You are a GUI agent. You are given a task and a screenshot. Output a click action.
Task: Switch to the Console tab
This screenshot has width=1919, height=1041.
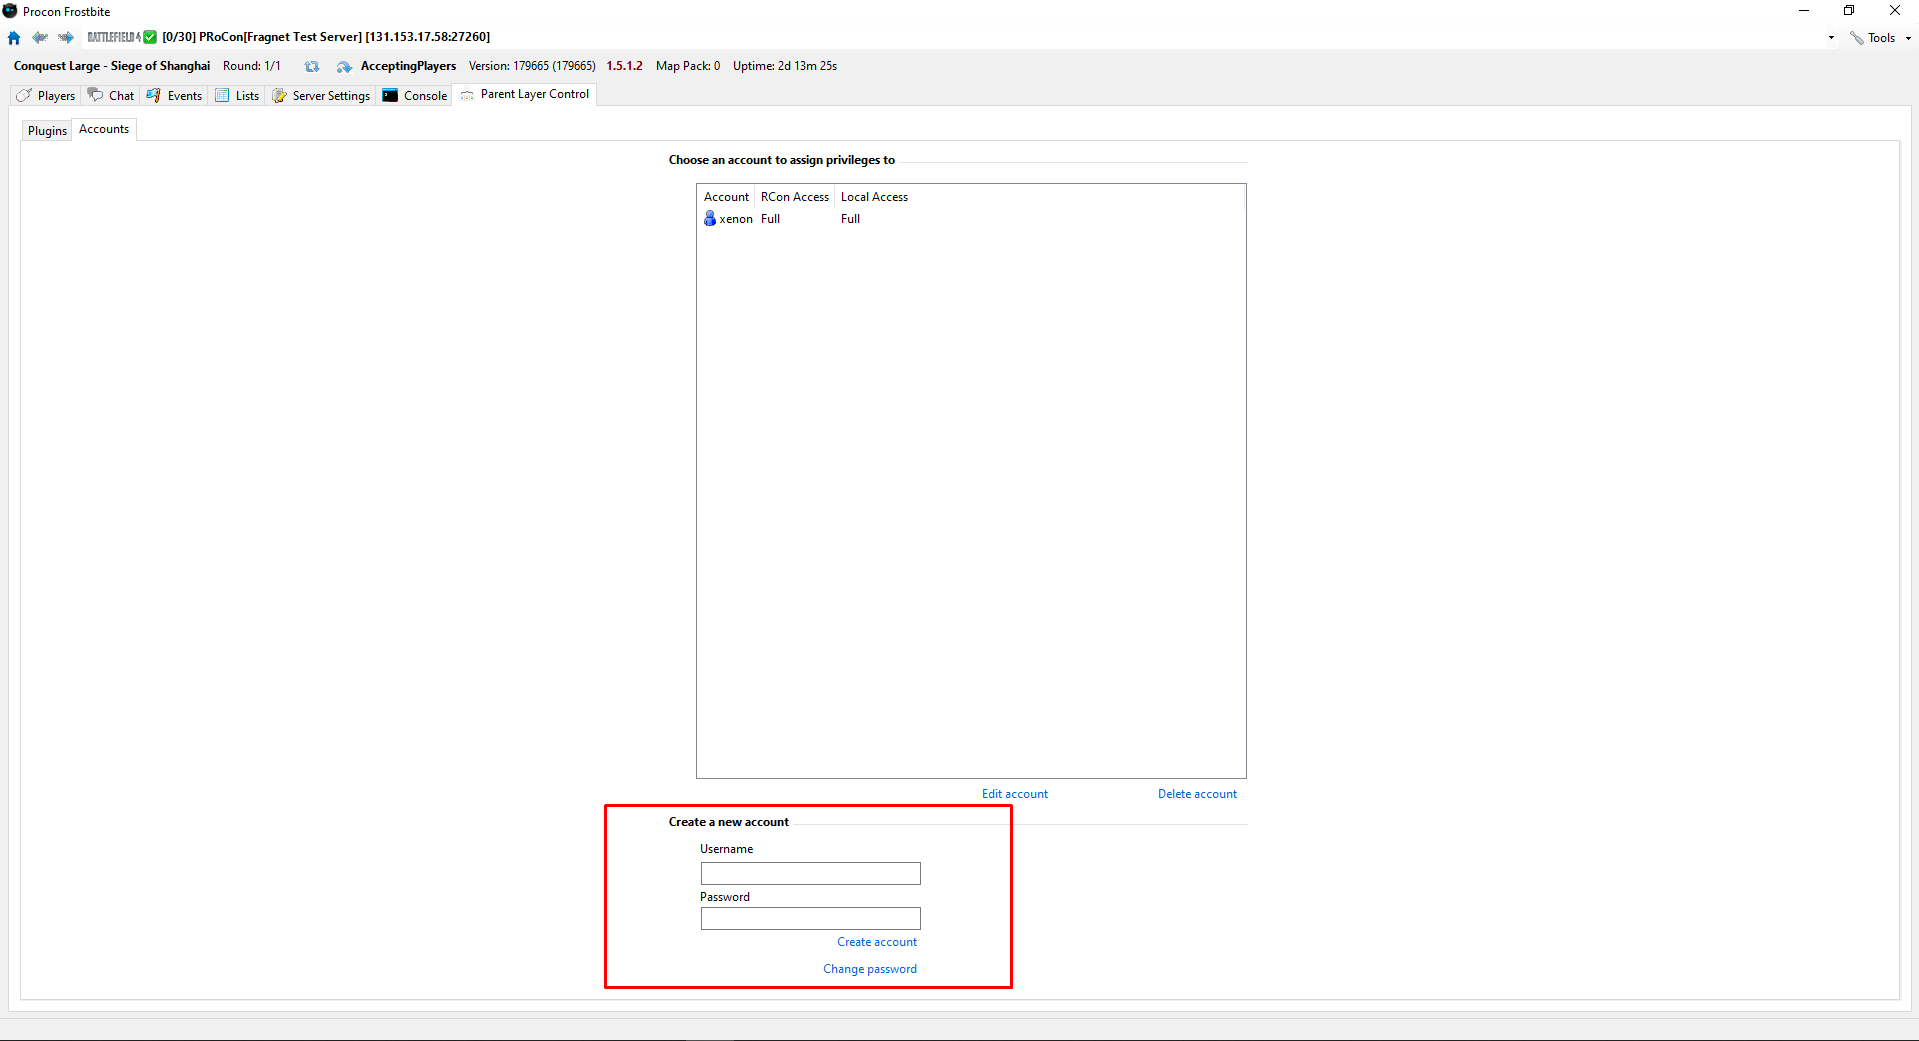(414, 95)
